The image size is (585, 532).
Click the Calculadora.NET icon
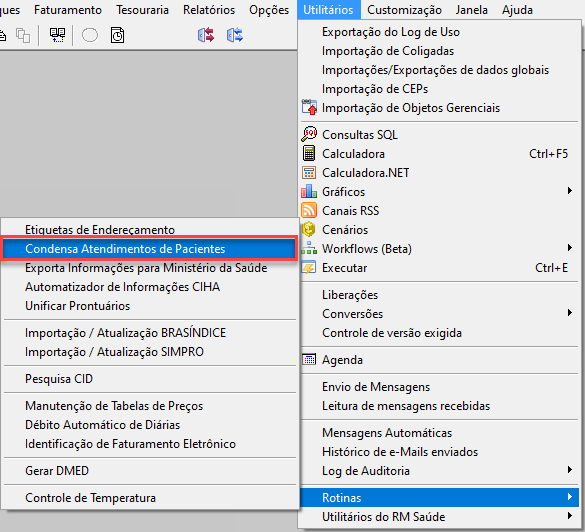pyautogui.click(x=309, y=172)
